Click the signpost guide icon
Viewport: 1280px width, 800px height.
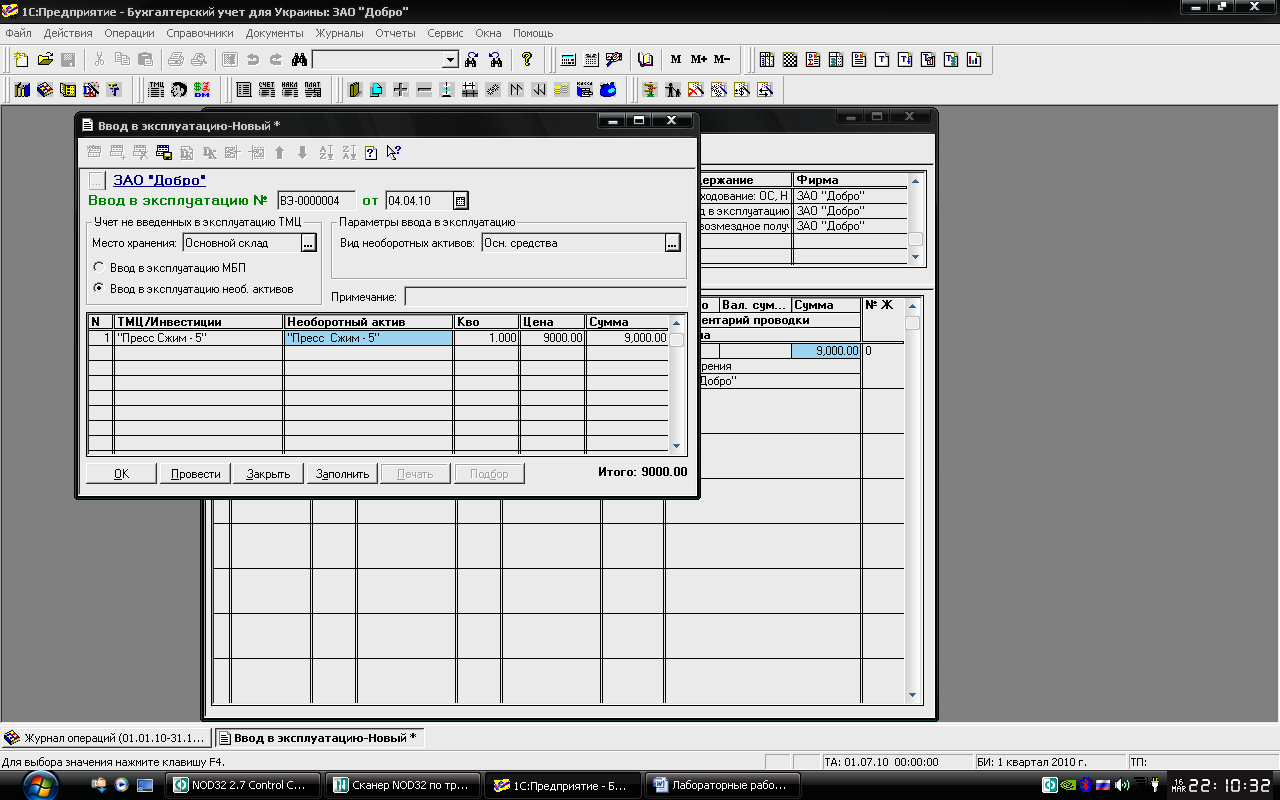pos(649,89)
